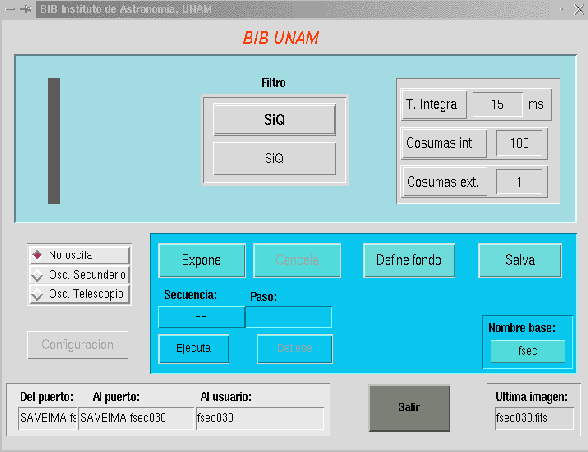This screenshot has height=452, width=588.
Task: Click the 'Filtro' label
Action: point(273,83)
